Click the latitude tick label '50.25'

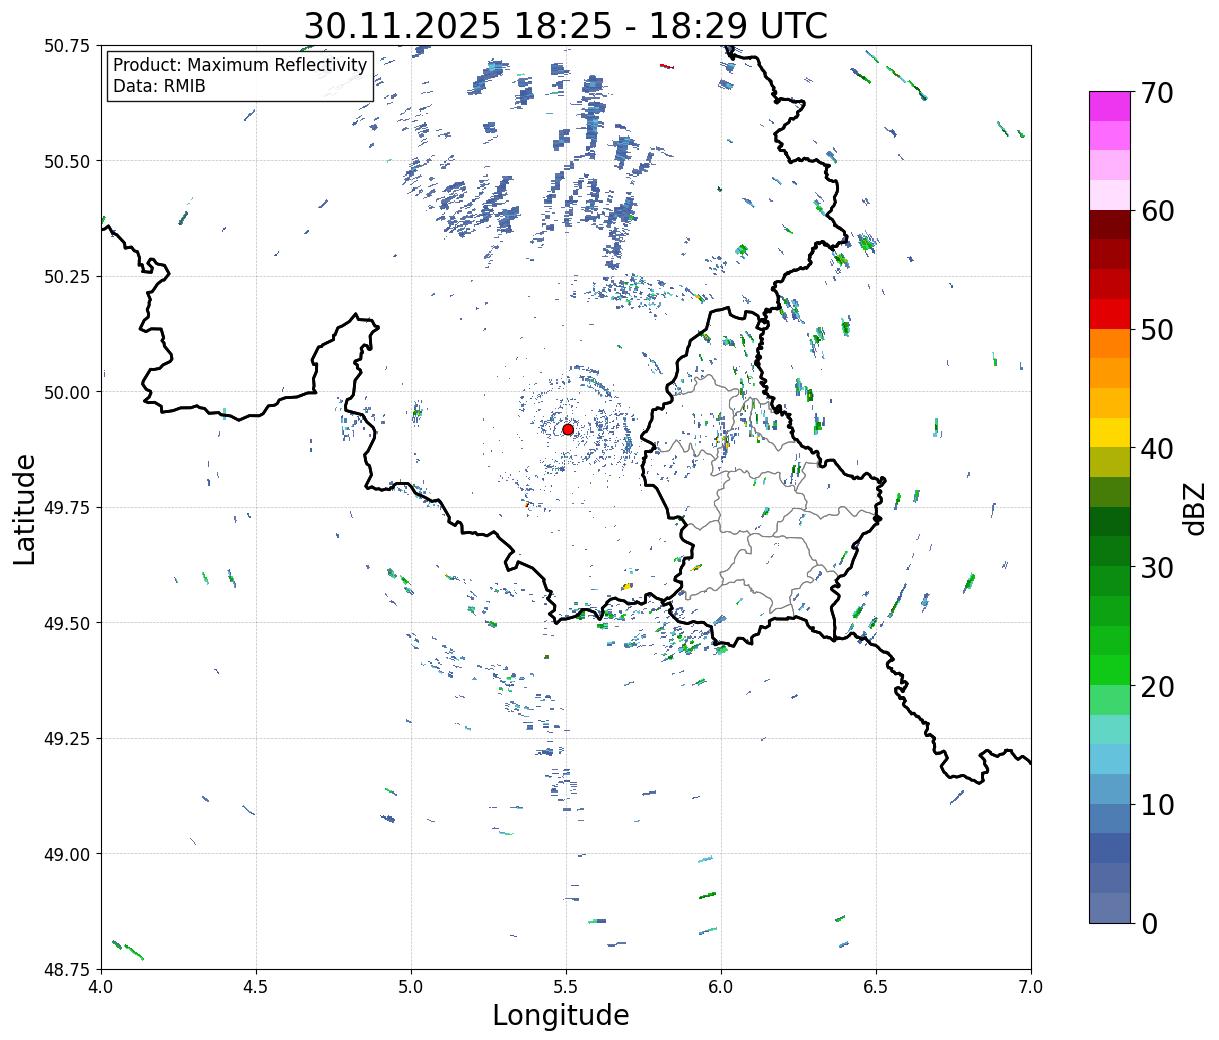click(x=67, y=277)
